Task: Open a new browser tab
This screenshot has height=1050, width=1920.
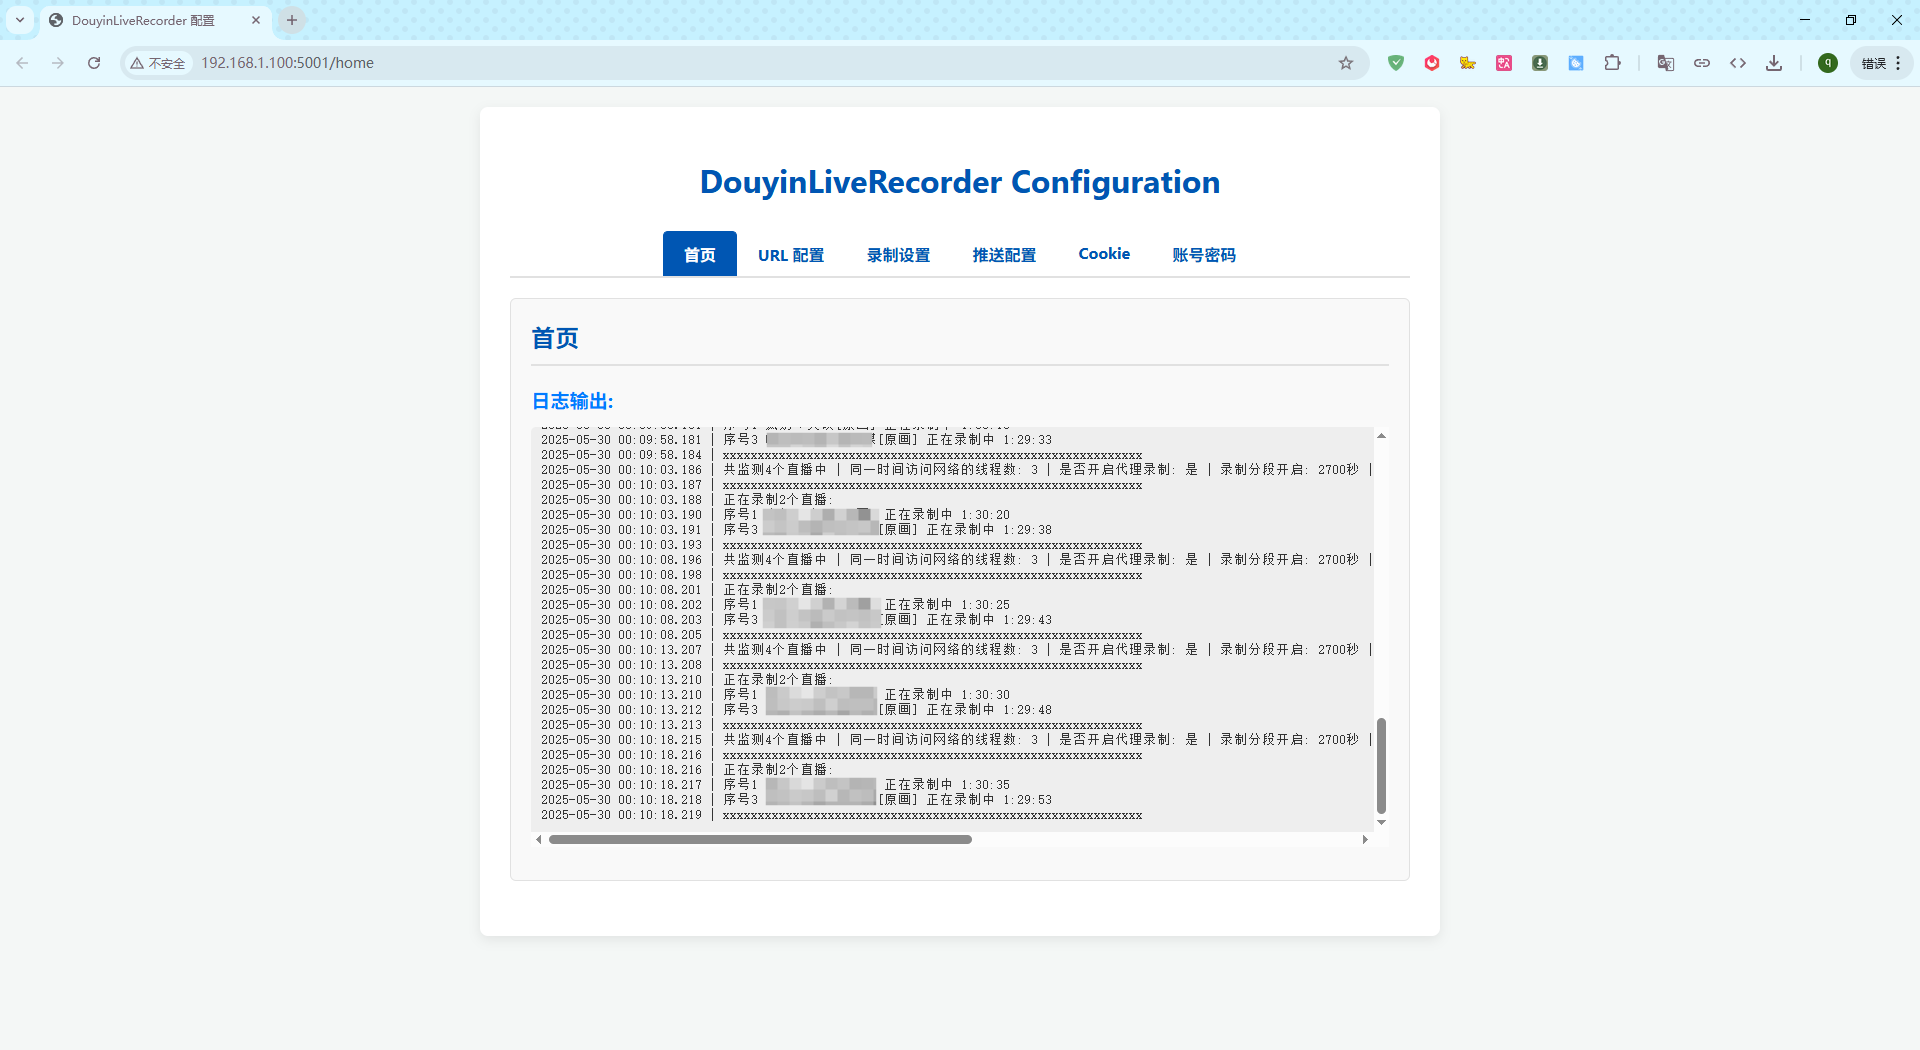Action: click(x=291, y=20)
